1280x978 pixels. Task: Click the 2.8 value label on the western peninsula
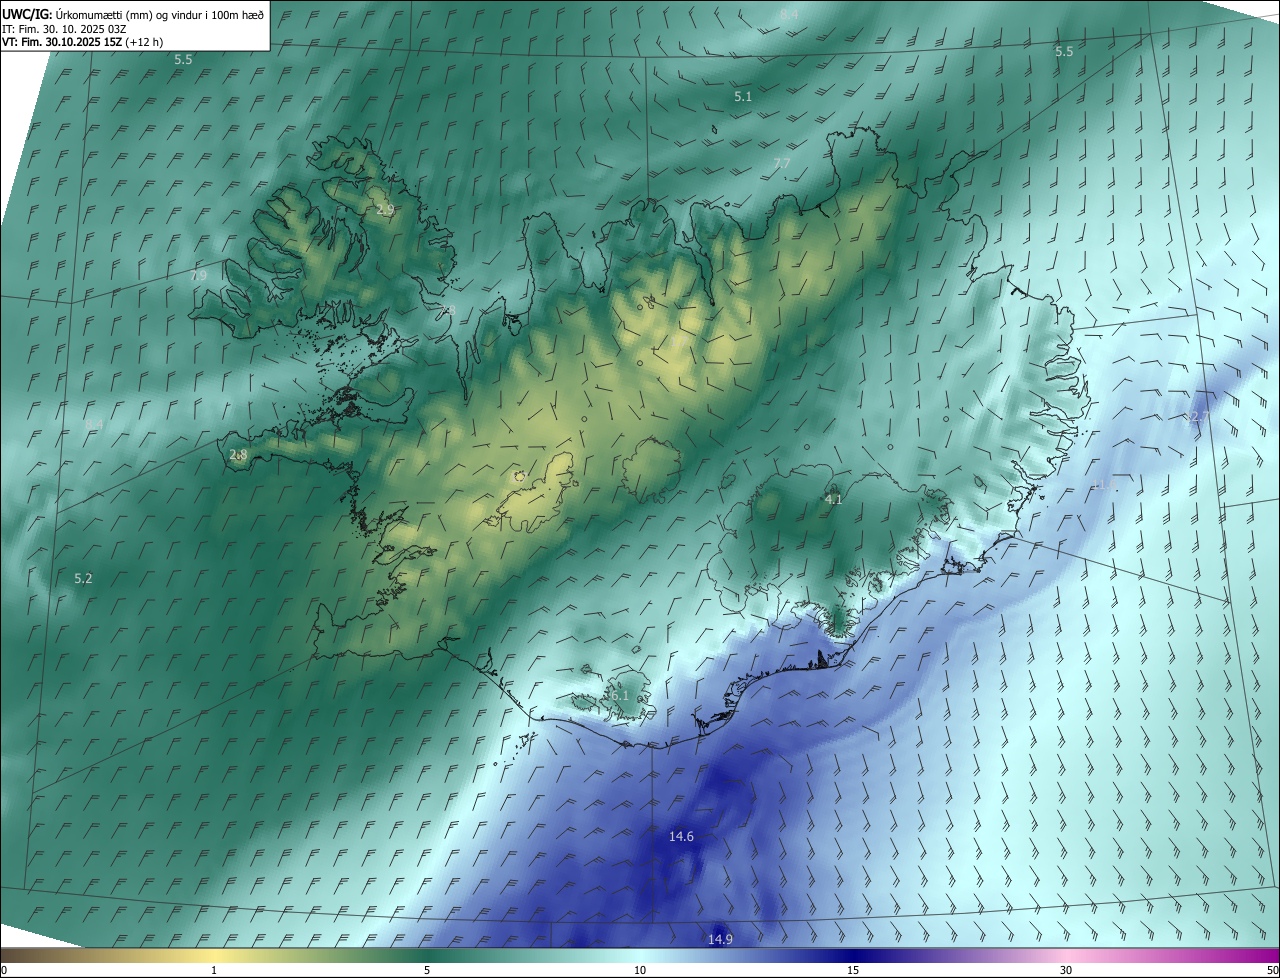(x=238, y=454)
